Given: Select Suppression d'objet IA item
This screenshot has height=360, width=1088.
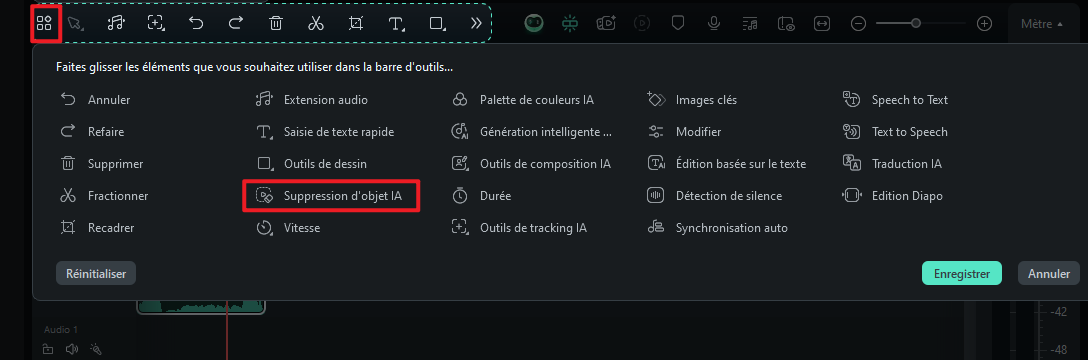Looking at the screenshot, I should tap(331, 196).
